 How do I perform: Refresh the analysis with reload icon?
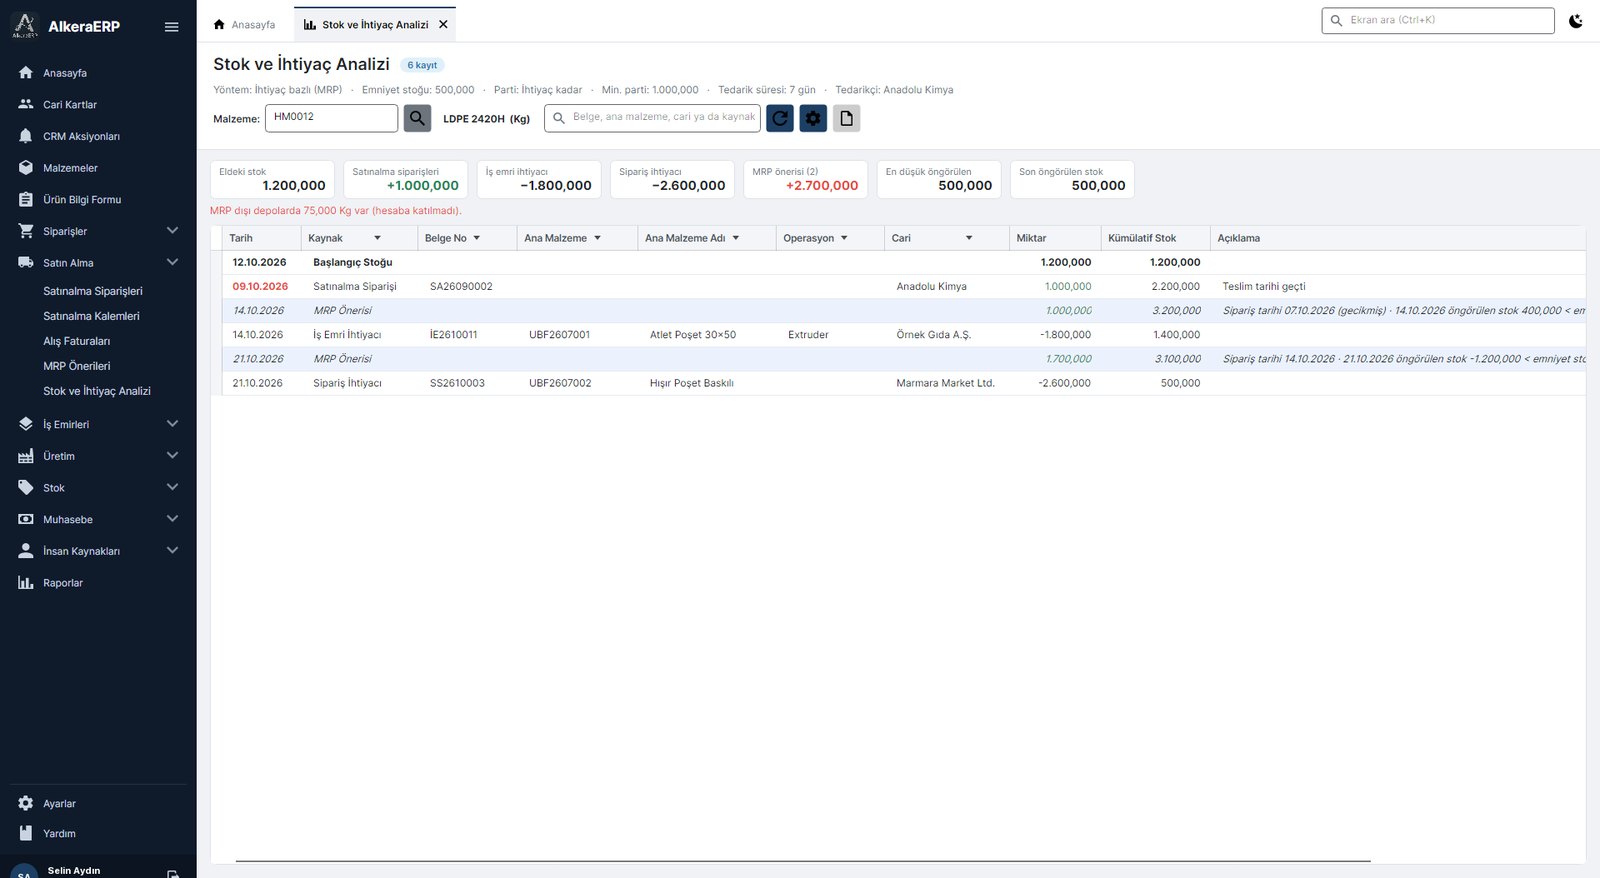(780, 118)
